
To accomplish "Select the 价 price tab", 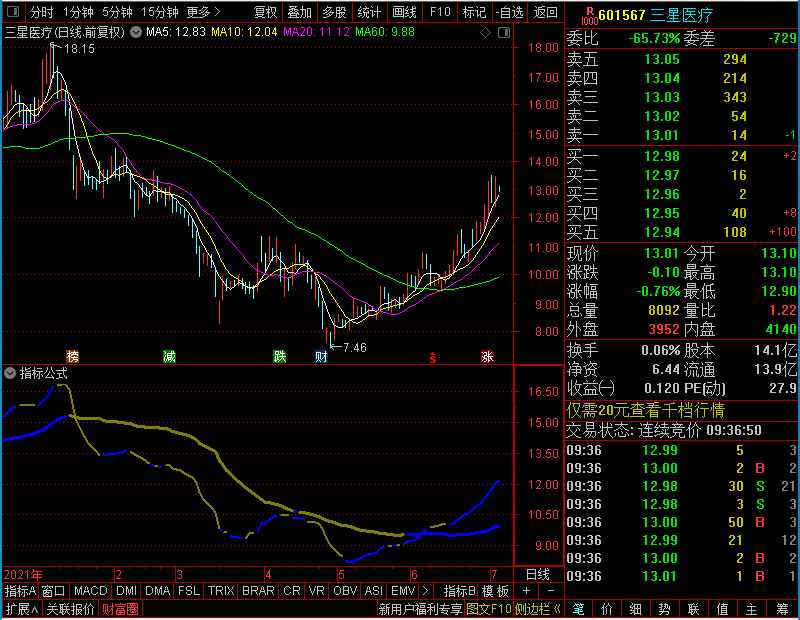I will click(607, 609).
